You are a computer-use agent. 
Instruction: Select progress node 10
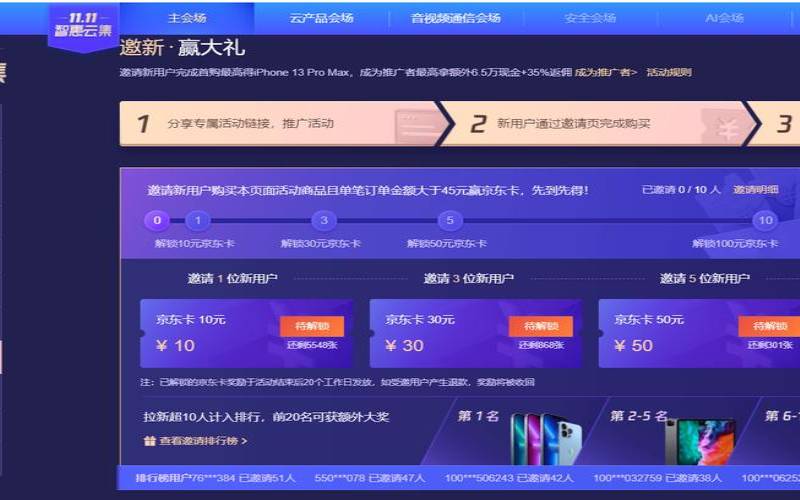point(765,220)
